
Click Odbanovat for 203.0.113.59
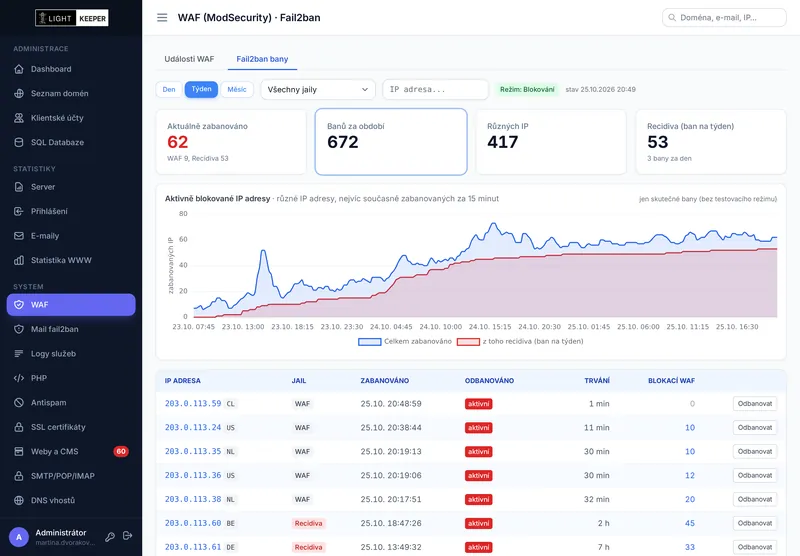click(x=755, y=403)
